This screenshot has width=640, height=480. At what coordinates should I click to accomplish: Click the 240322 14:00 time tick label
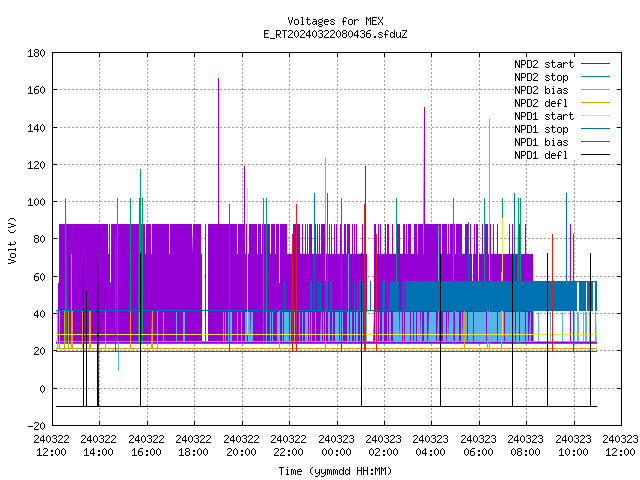(x=98, y=446)
